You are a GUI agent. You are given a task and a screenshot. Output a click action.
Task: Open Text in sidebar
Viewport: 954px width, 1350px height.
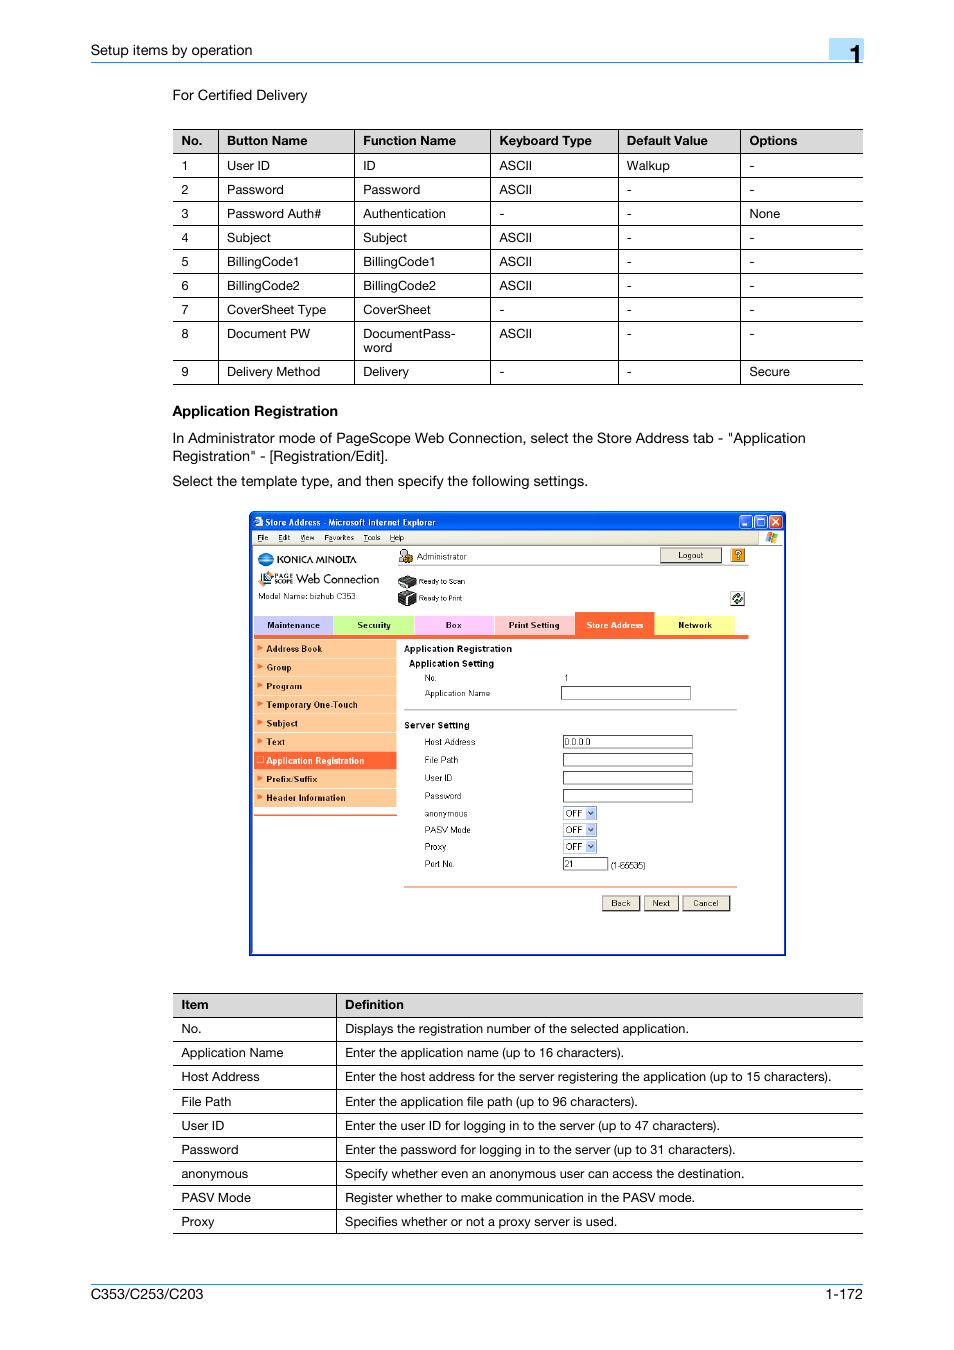(325, 742)
